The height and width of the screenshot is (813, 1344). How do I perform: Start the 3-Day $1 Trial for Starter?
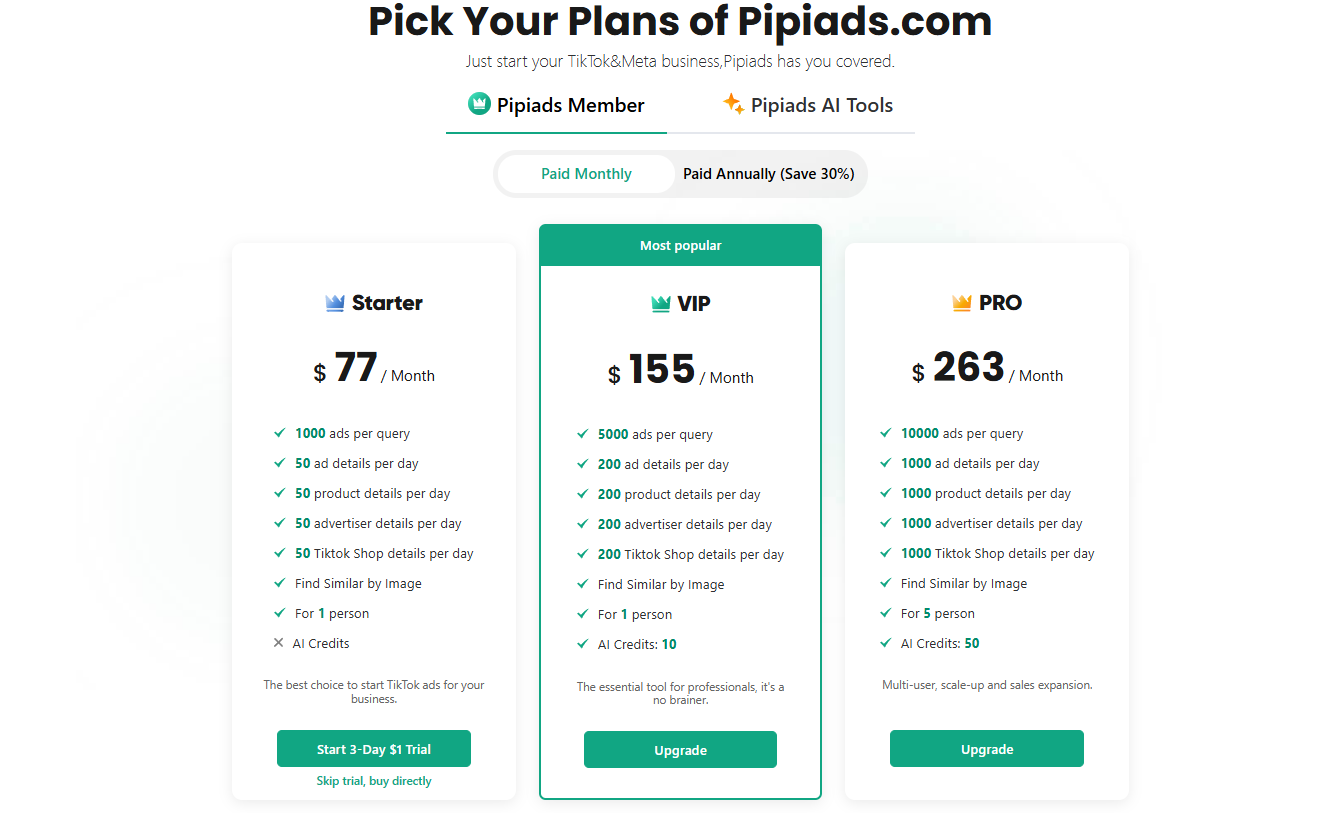[x=374, y=749]
